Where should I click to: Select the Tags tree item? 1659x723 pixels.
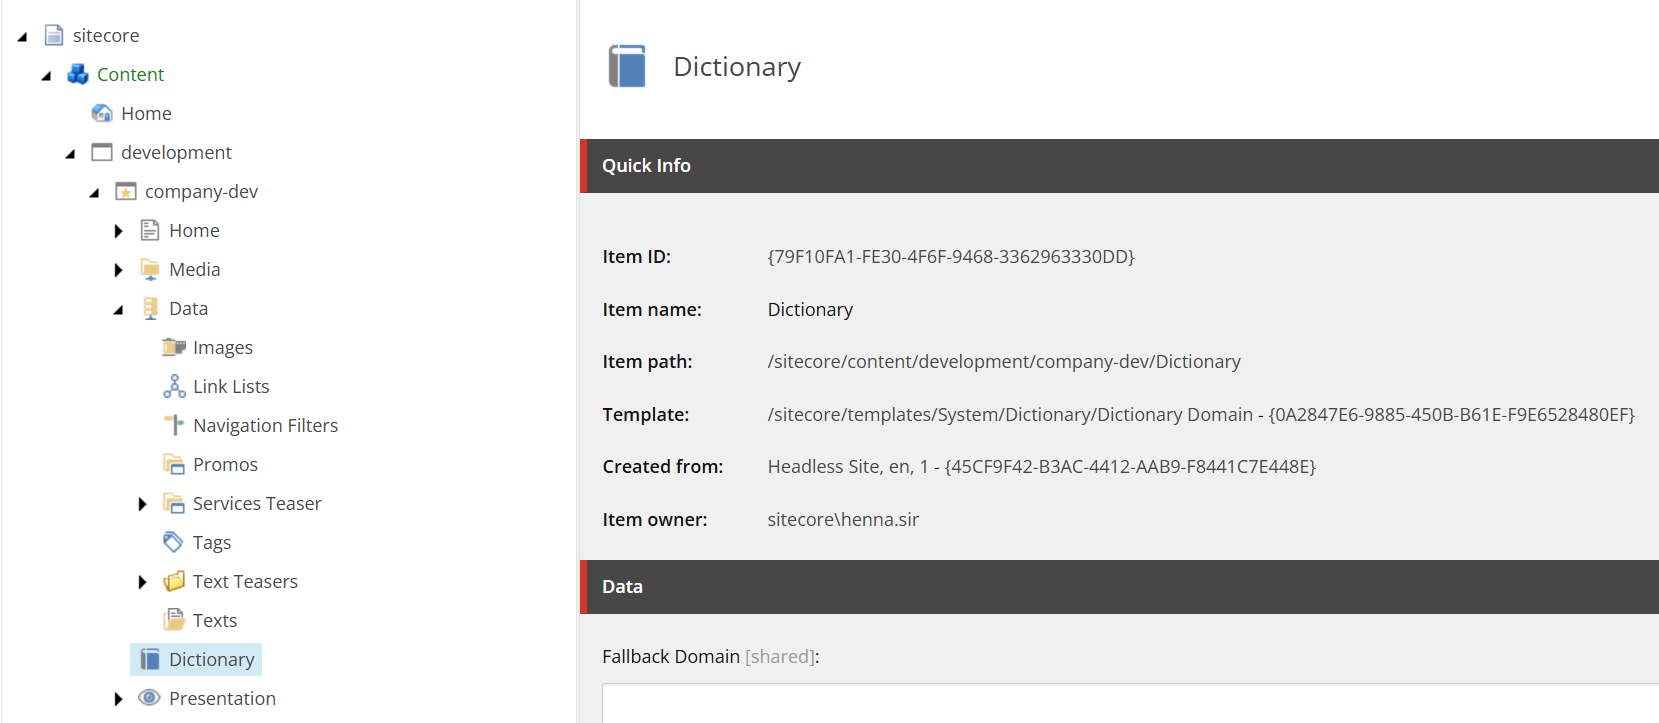coord(212,543)
